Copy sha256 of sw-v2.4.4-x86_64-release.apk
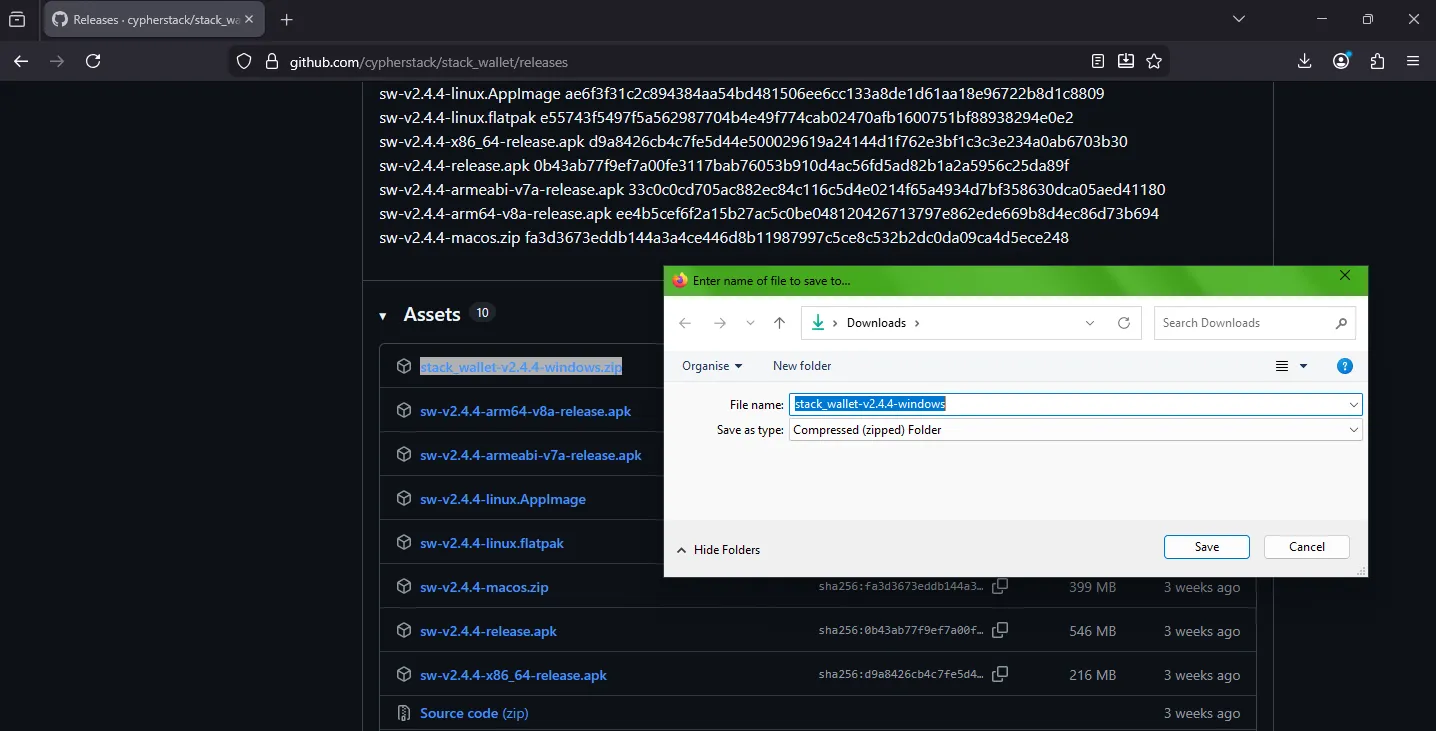The image size is (1436, 731). (1000, 675)
